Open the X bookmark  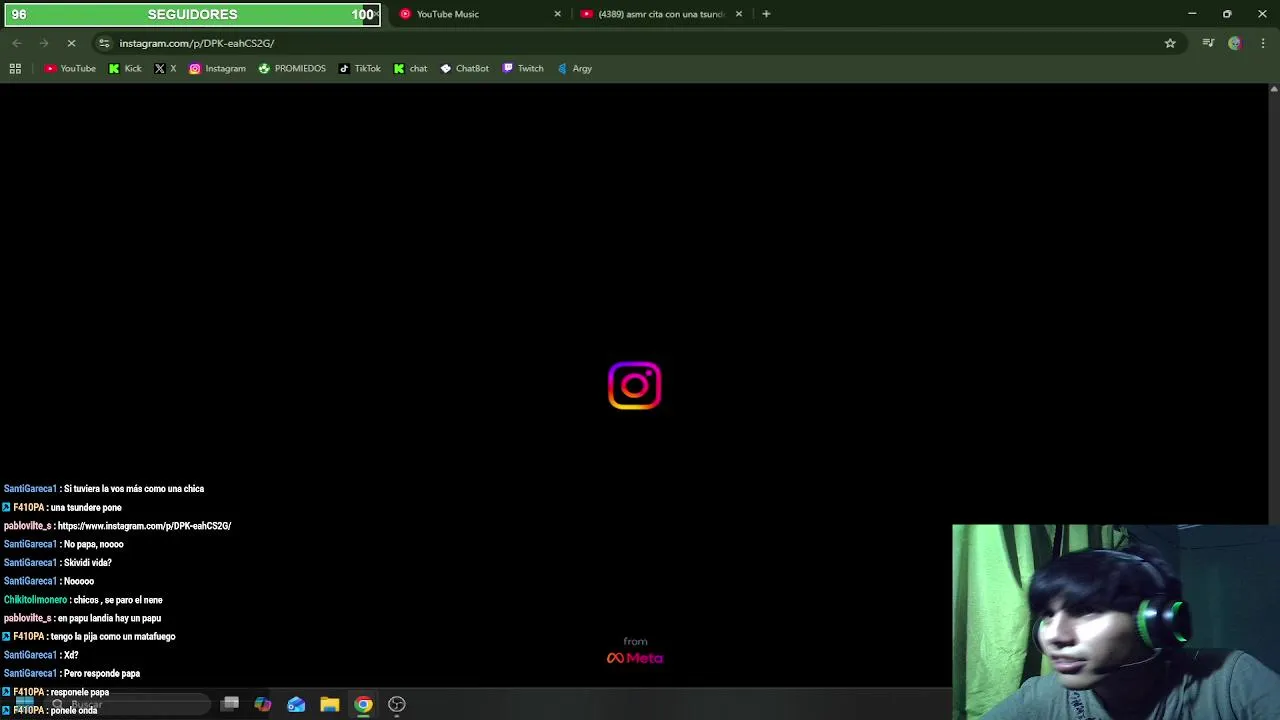165,68
